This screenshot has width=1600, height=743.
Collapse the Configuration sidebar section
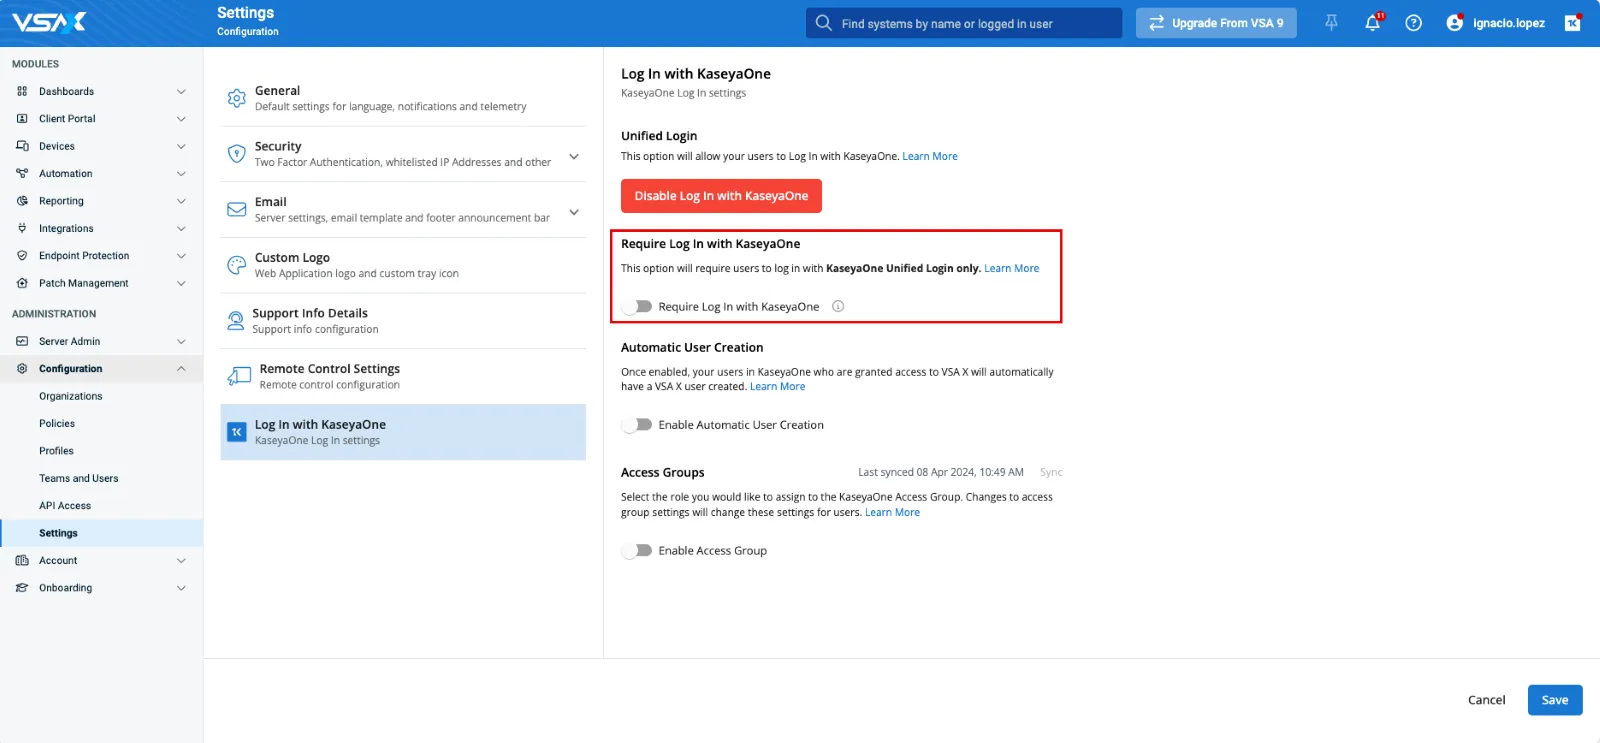(x=181, y=369)
